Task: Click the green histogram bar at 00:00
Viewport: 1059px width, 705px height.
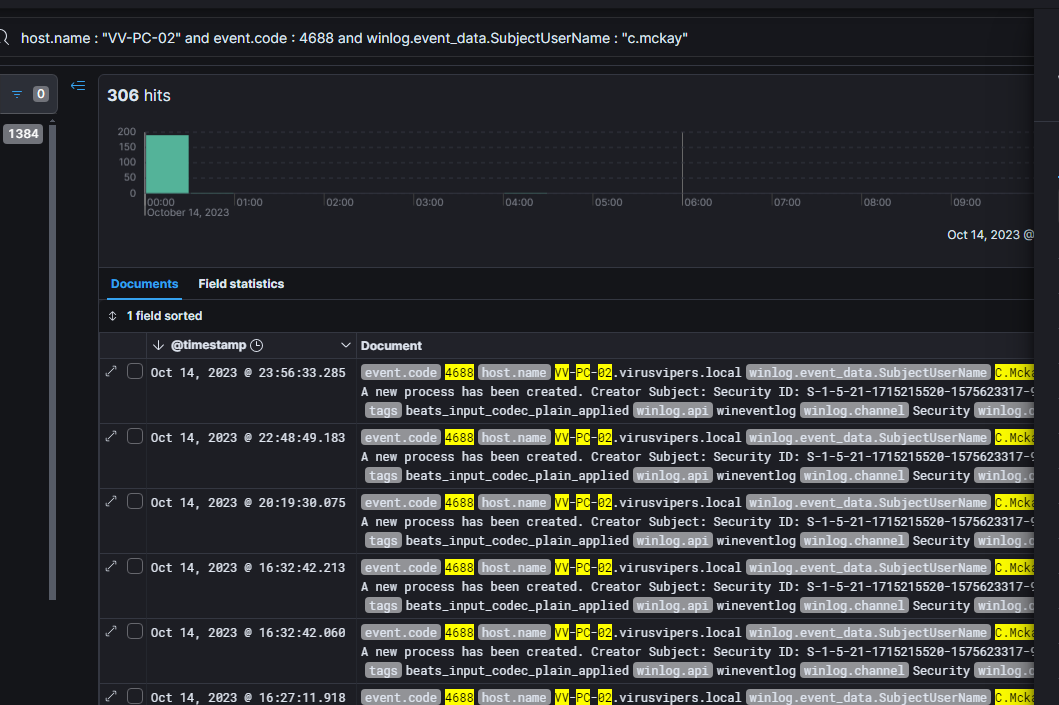Action: (167, 164)
